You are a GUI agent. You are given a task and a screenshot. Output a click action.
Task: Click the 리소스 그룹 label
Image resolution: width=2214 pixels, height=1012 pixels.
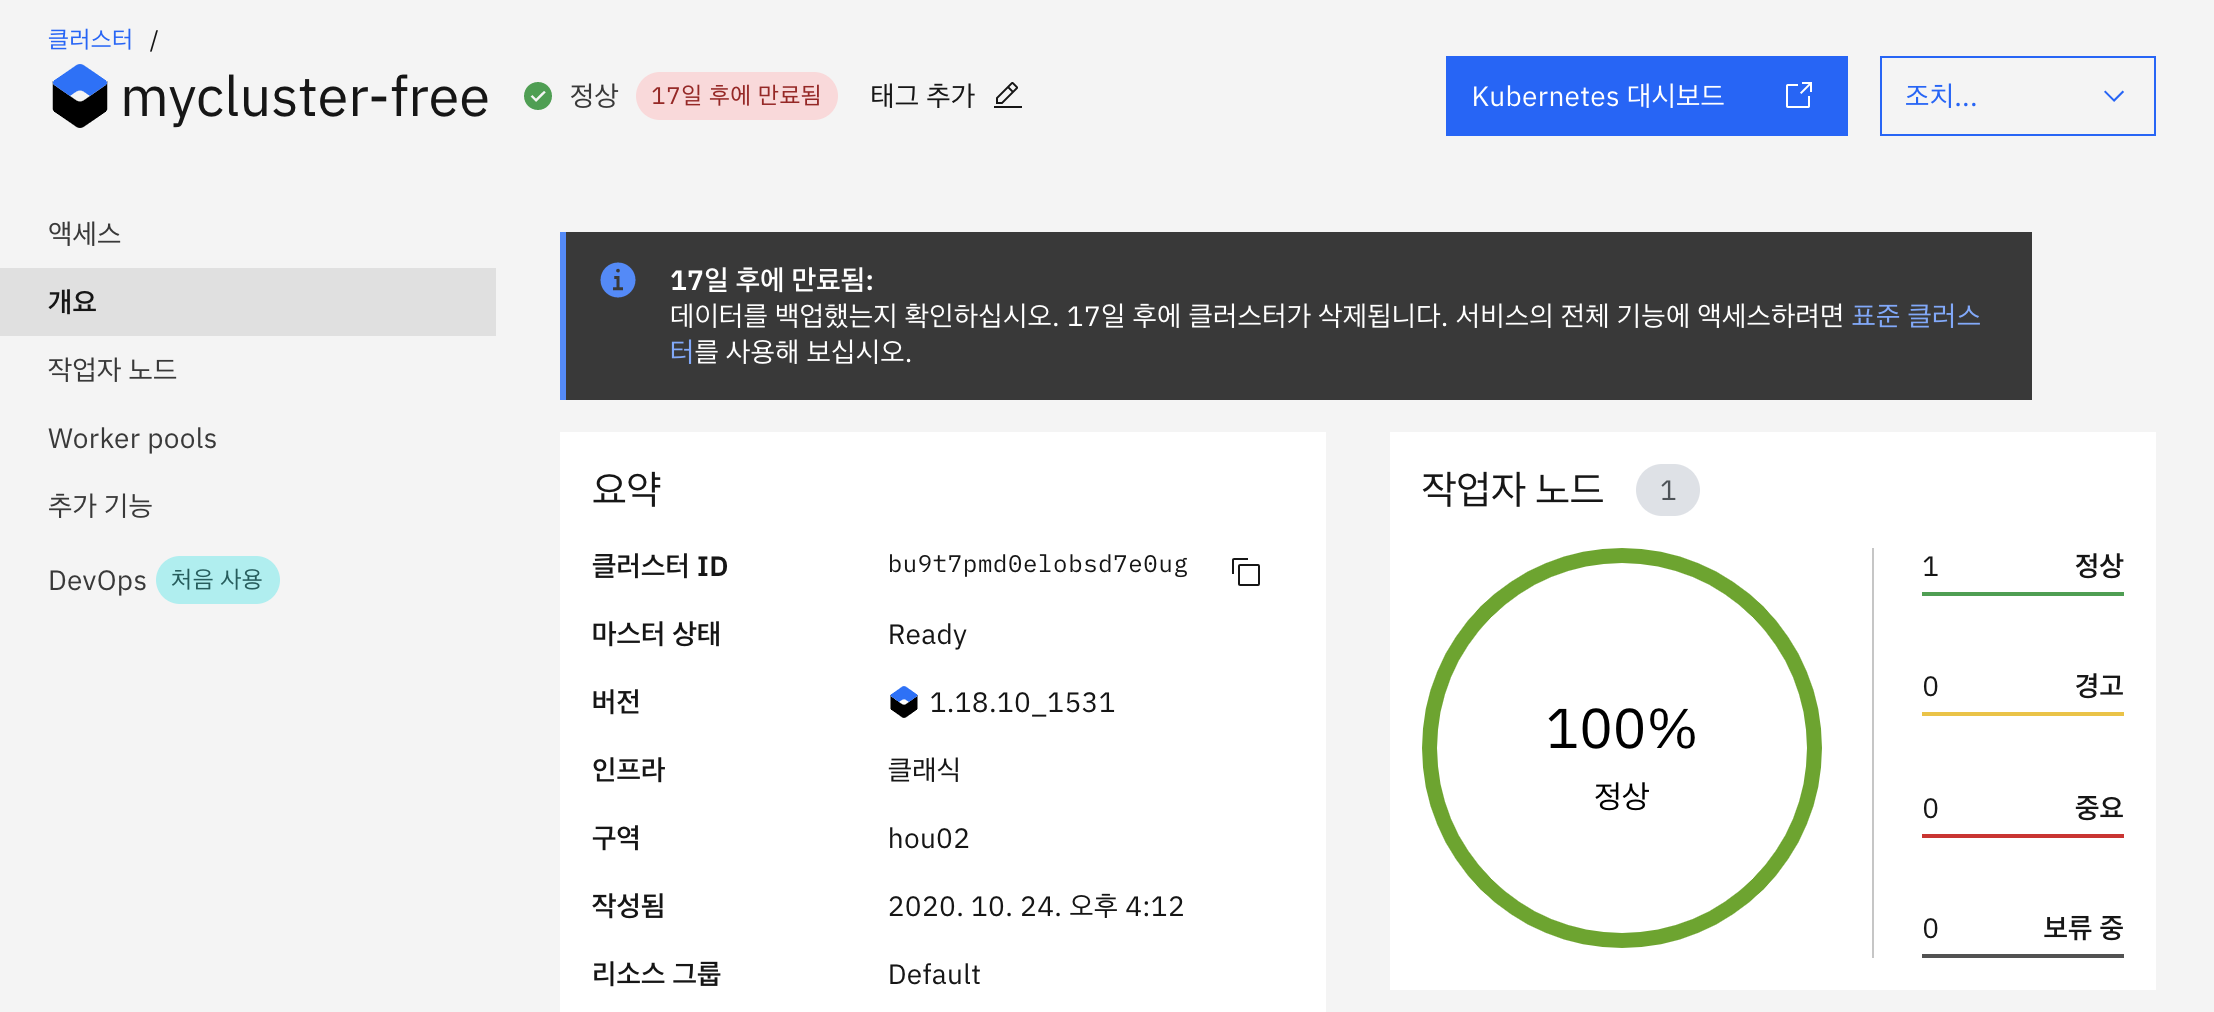click(656, 973)
